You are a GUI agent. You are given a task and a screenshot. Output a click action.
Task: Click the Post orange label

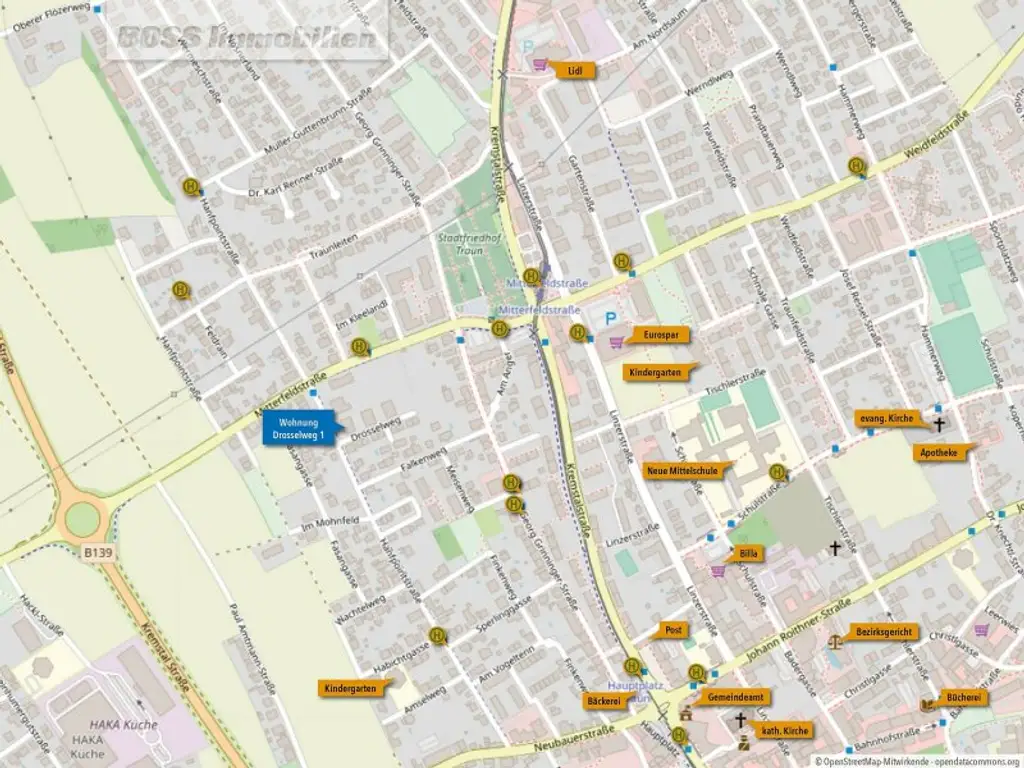(x=671, y=630)
